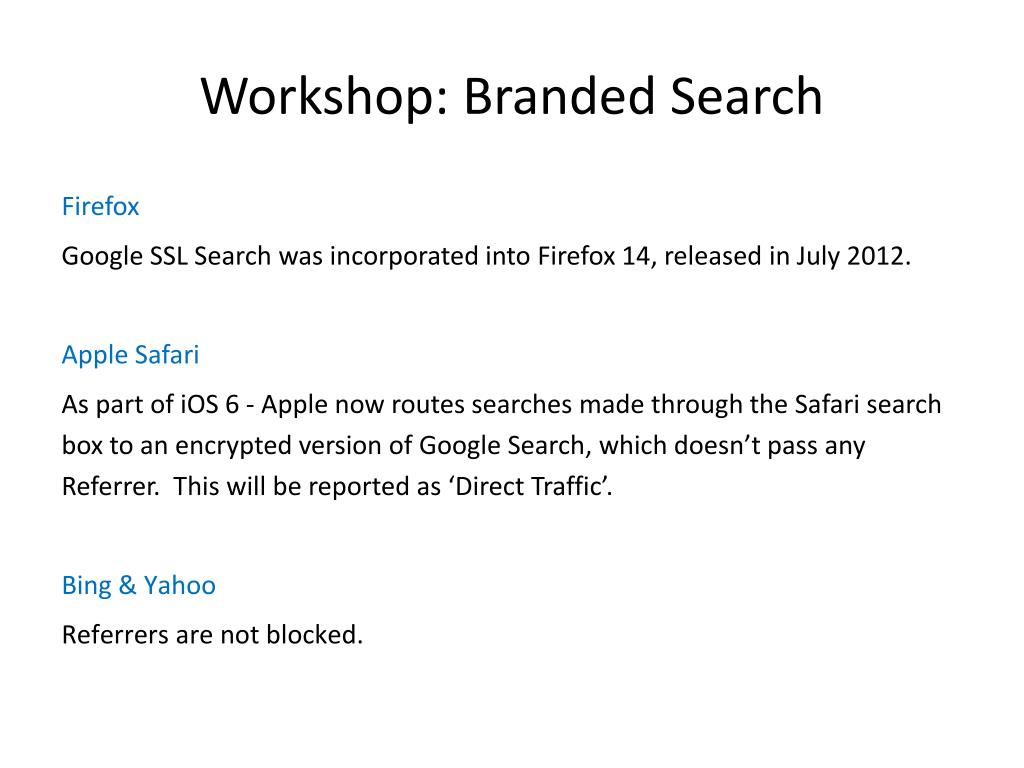The width and height of the screenshot is (1024, 768).
Task: Click the sentence 'Referrers are not blocked.'
Action: tap(212, 635)
